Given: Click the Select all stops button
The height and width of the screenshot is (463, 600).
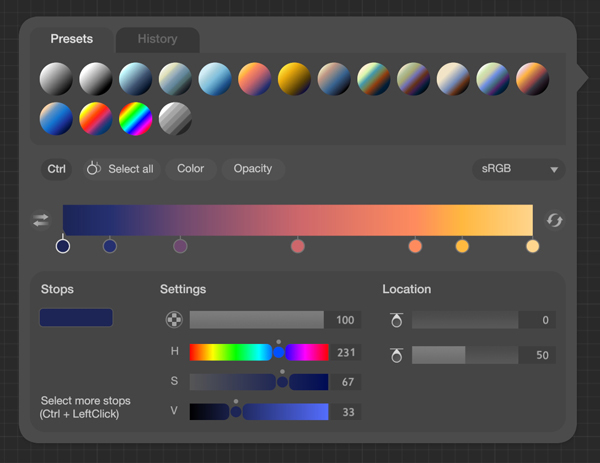Looking at the screenshot, I should 121,169.
